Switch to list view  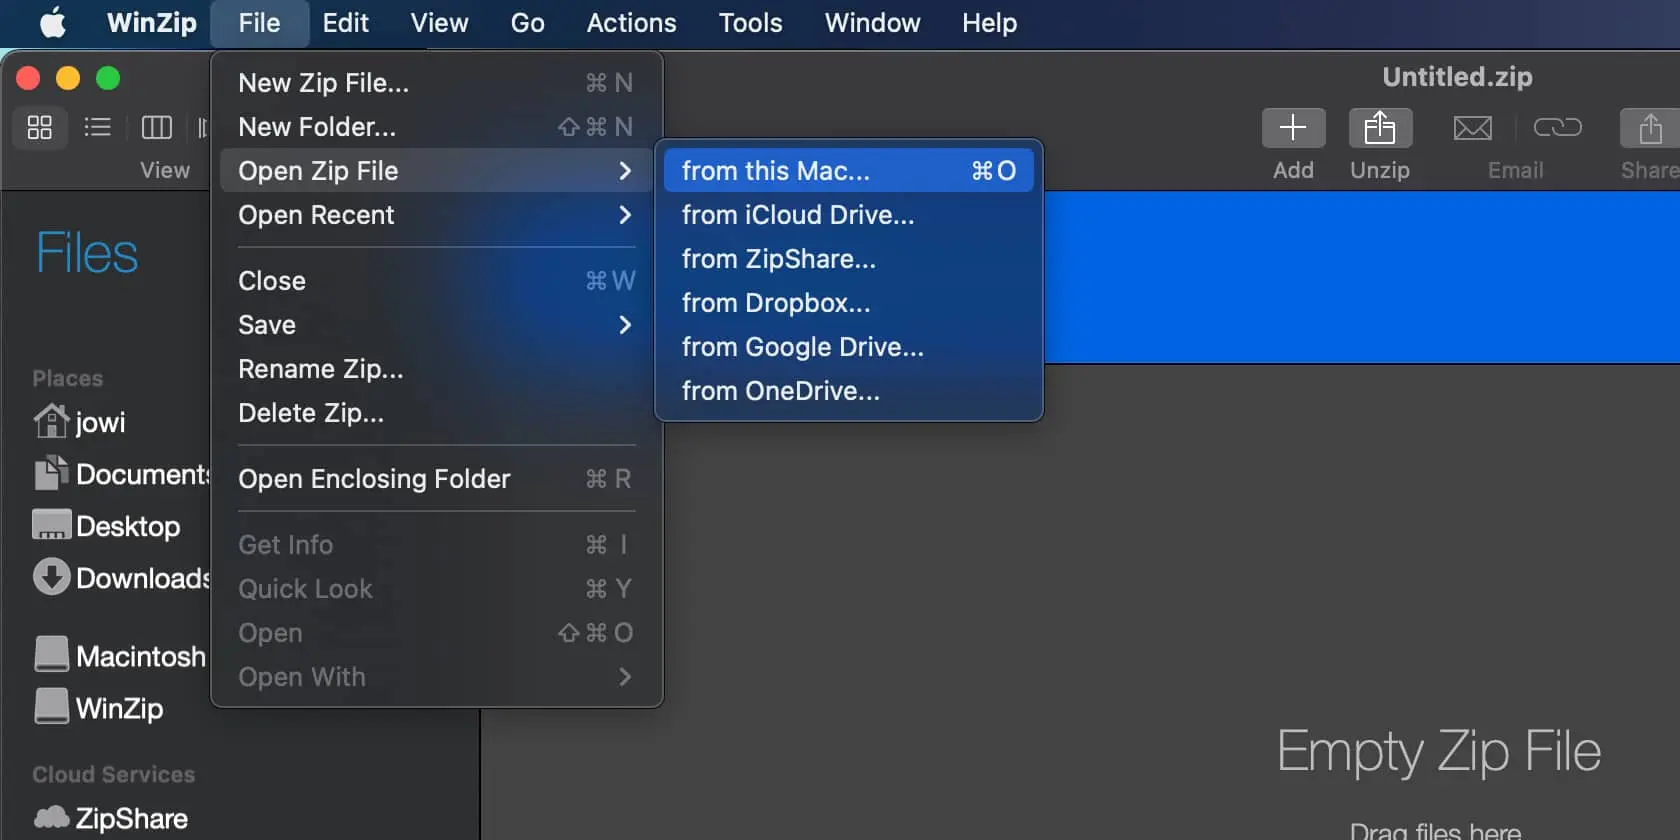tap(97, 127)
